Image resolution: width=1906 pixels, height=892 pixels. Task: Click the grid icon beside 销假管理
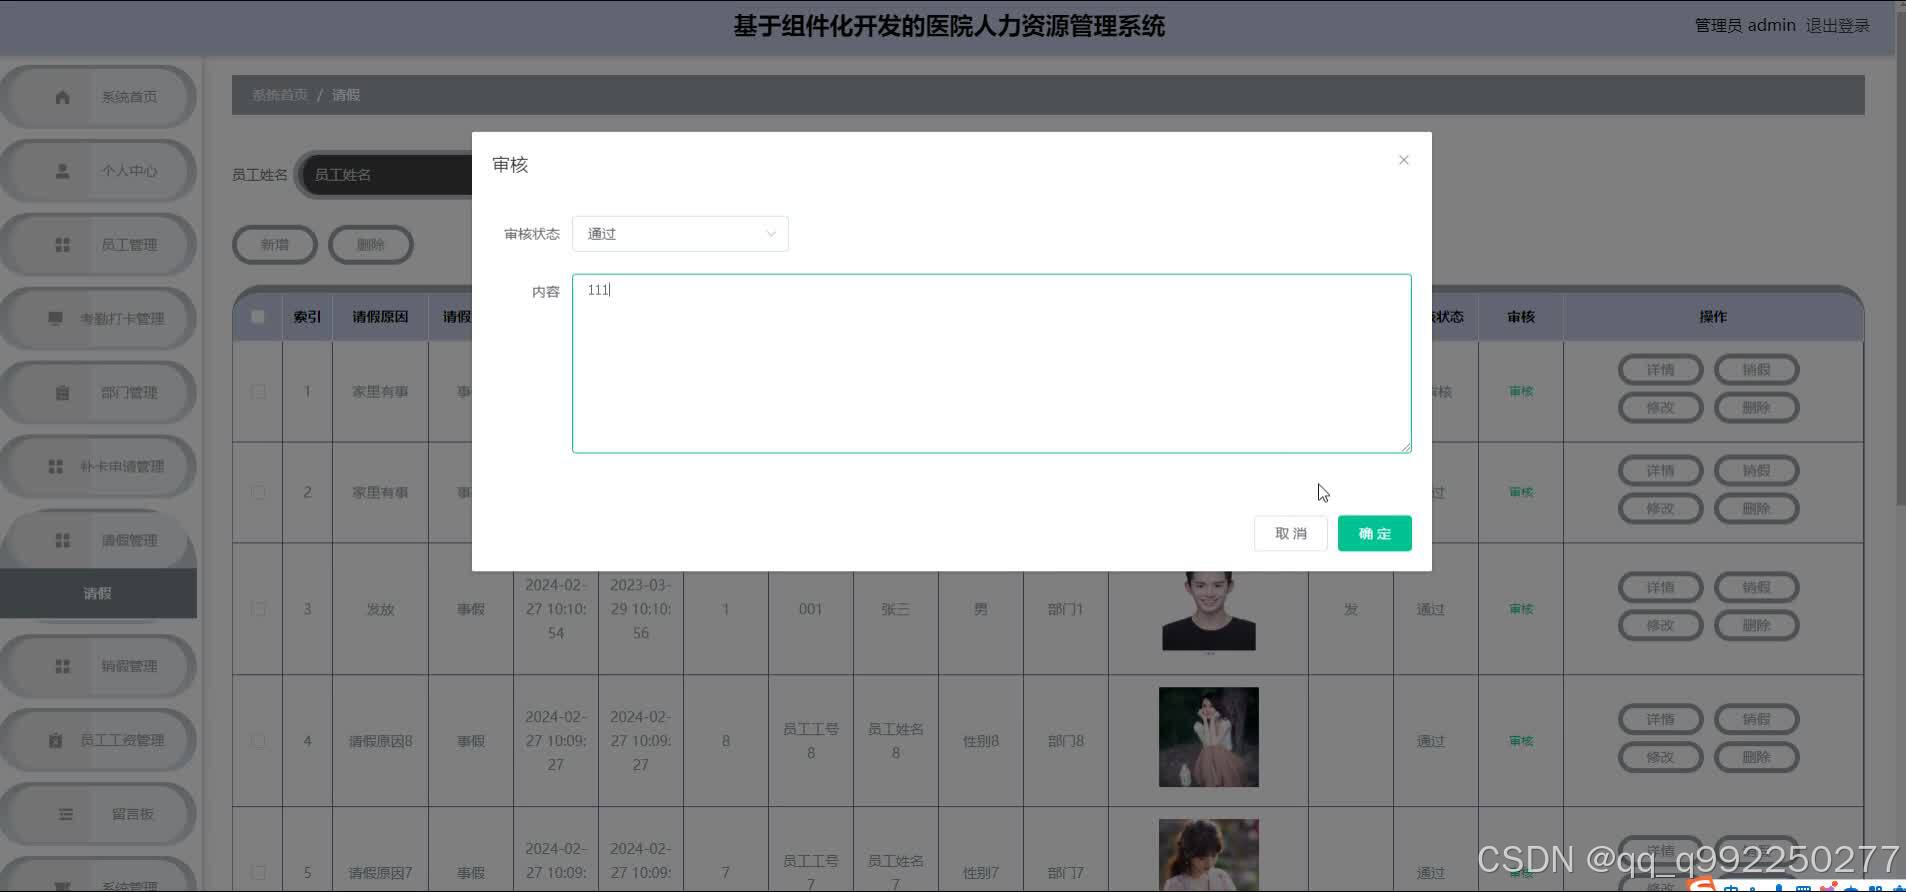pyautogui.click(x=62, y=666)
